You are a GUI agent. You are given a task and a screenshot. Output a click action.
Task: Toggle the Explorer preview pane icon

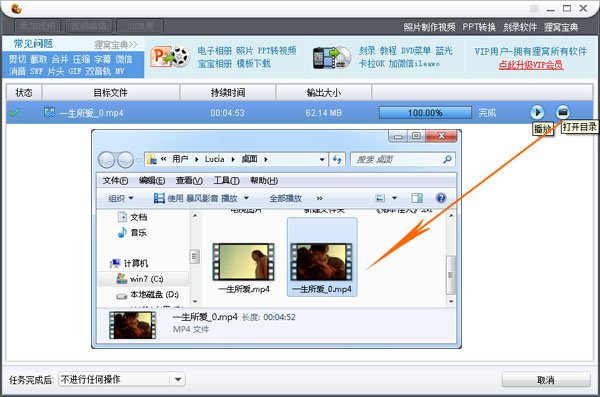click(x=417, y=198)
